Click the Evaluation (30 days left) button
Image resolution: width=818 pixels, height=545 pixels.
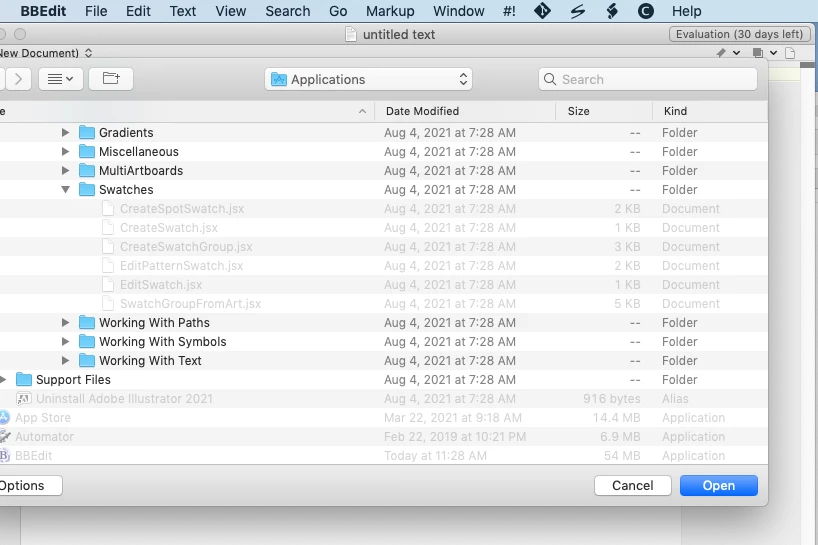[739, 34]
